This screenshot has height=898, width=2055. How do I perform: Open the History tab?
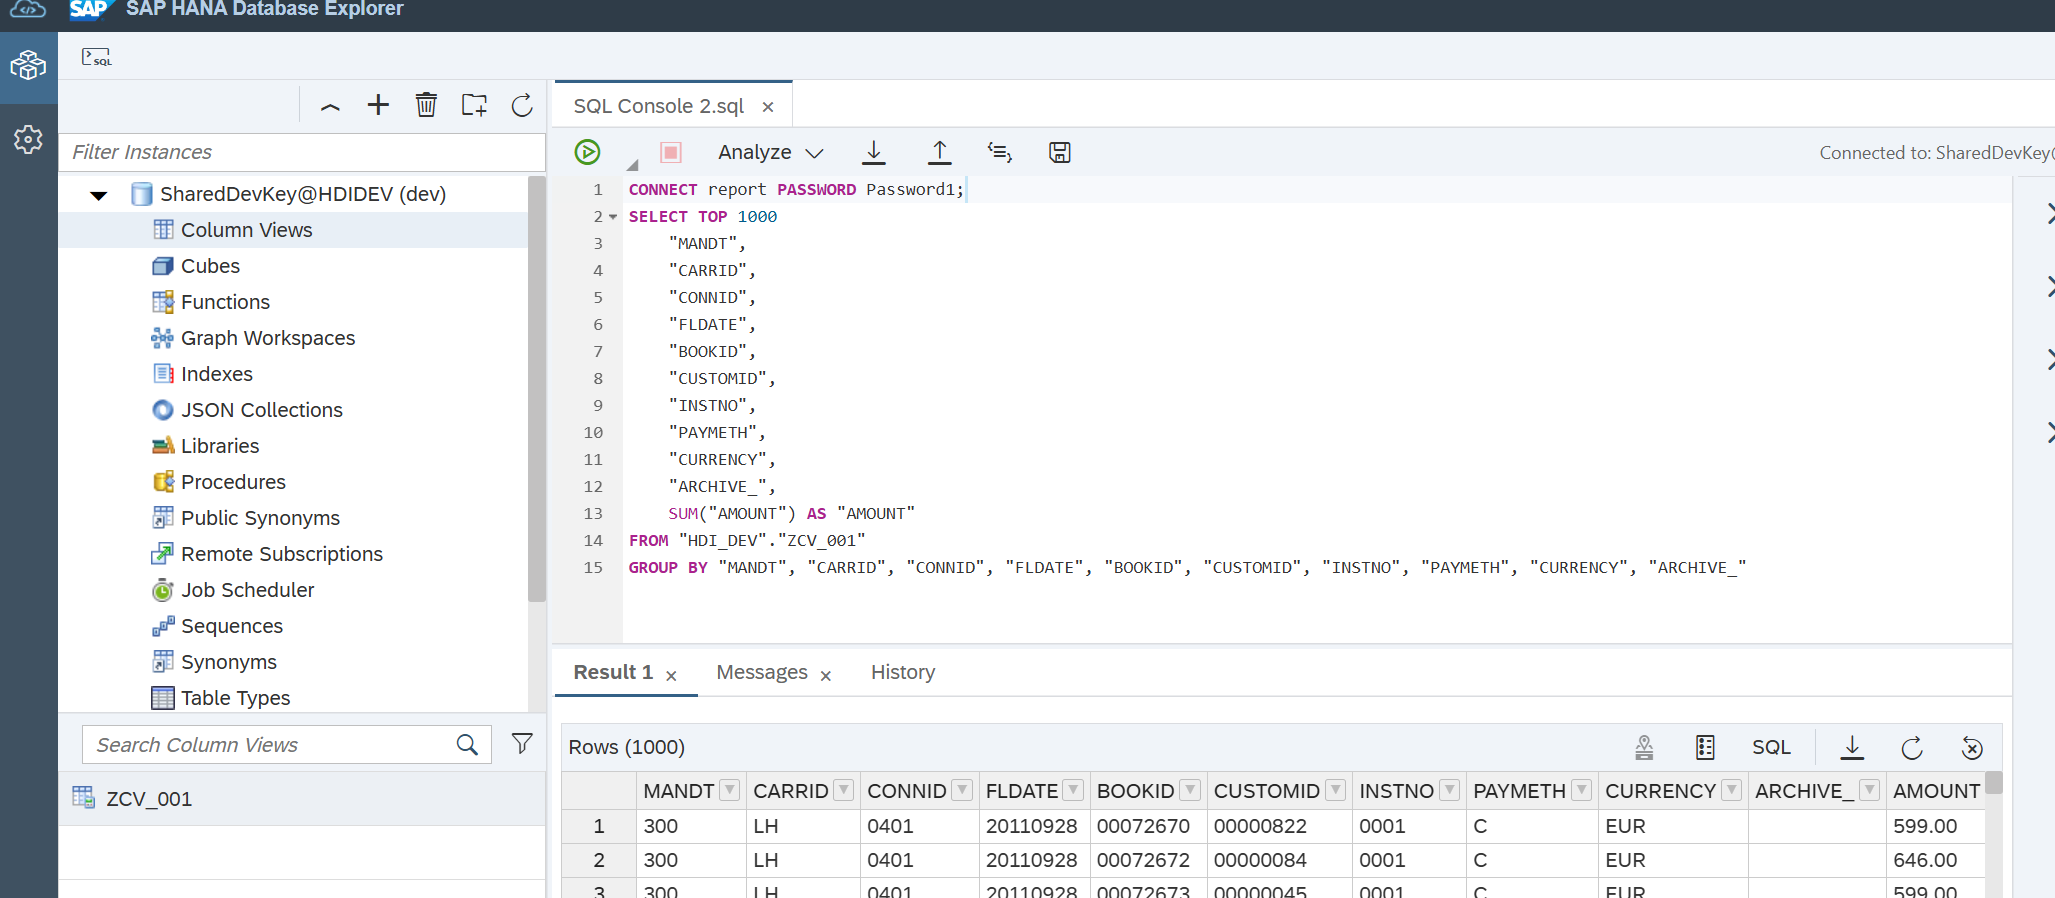[903, 672]
